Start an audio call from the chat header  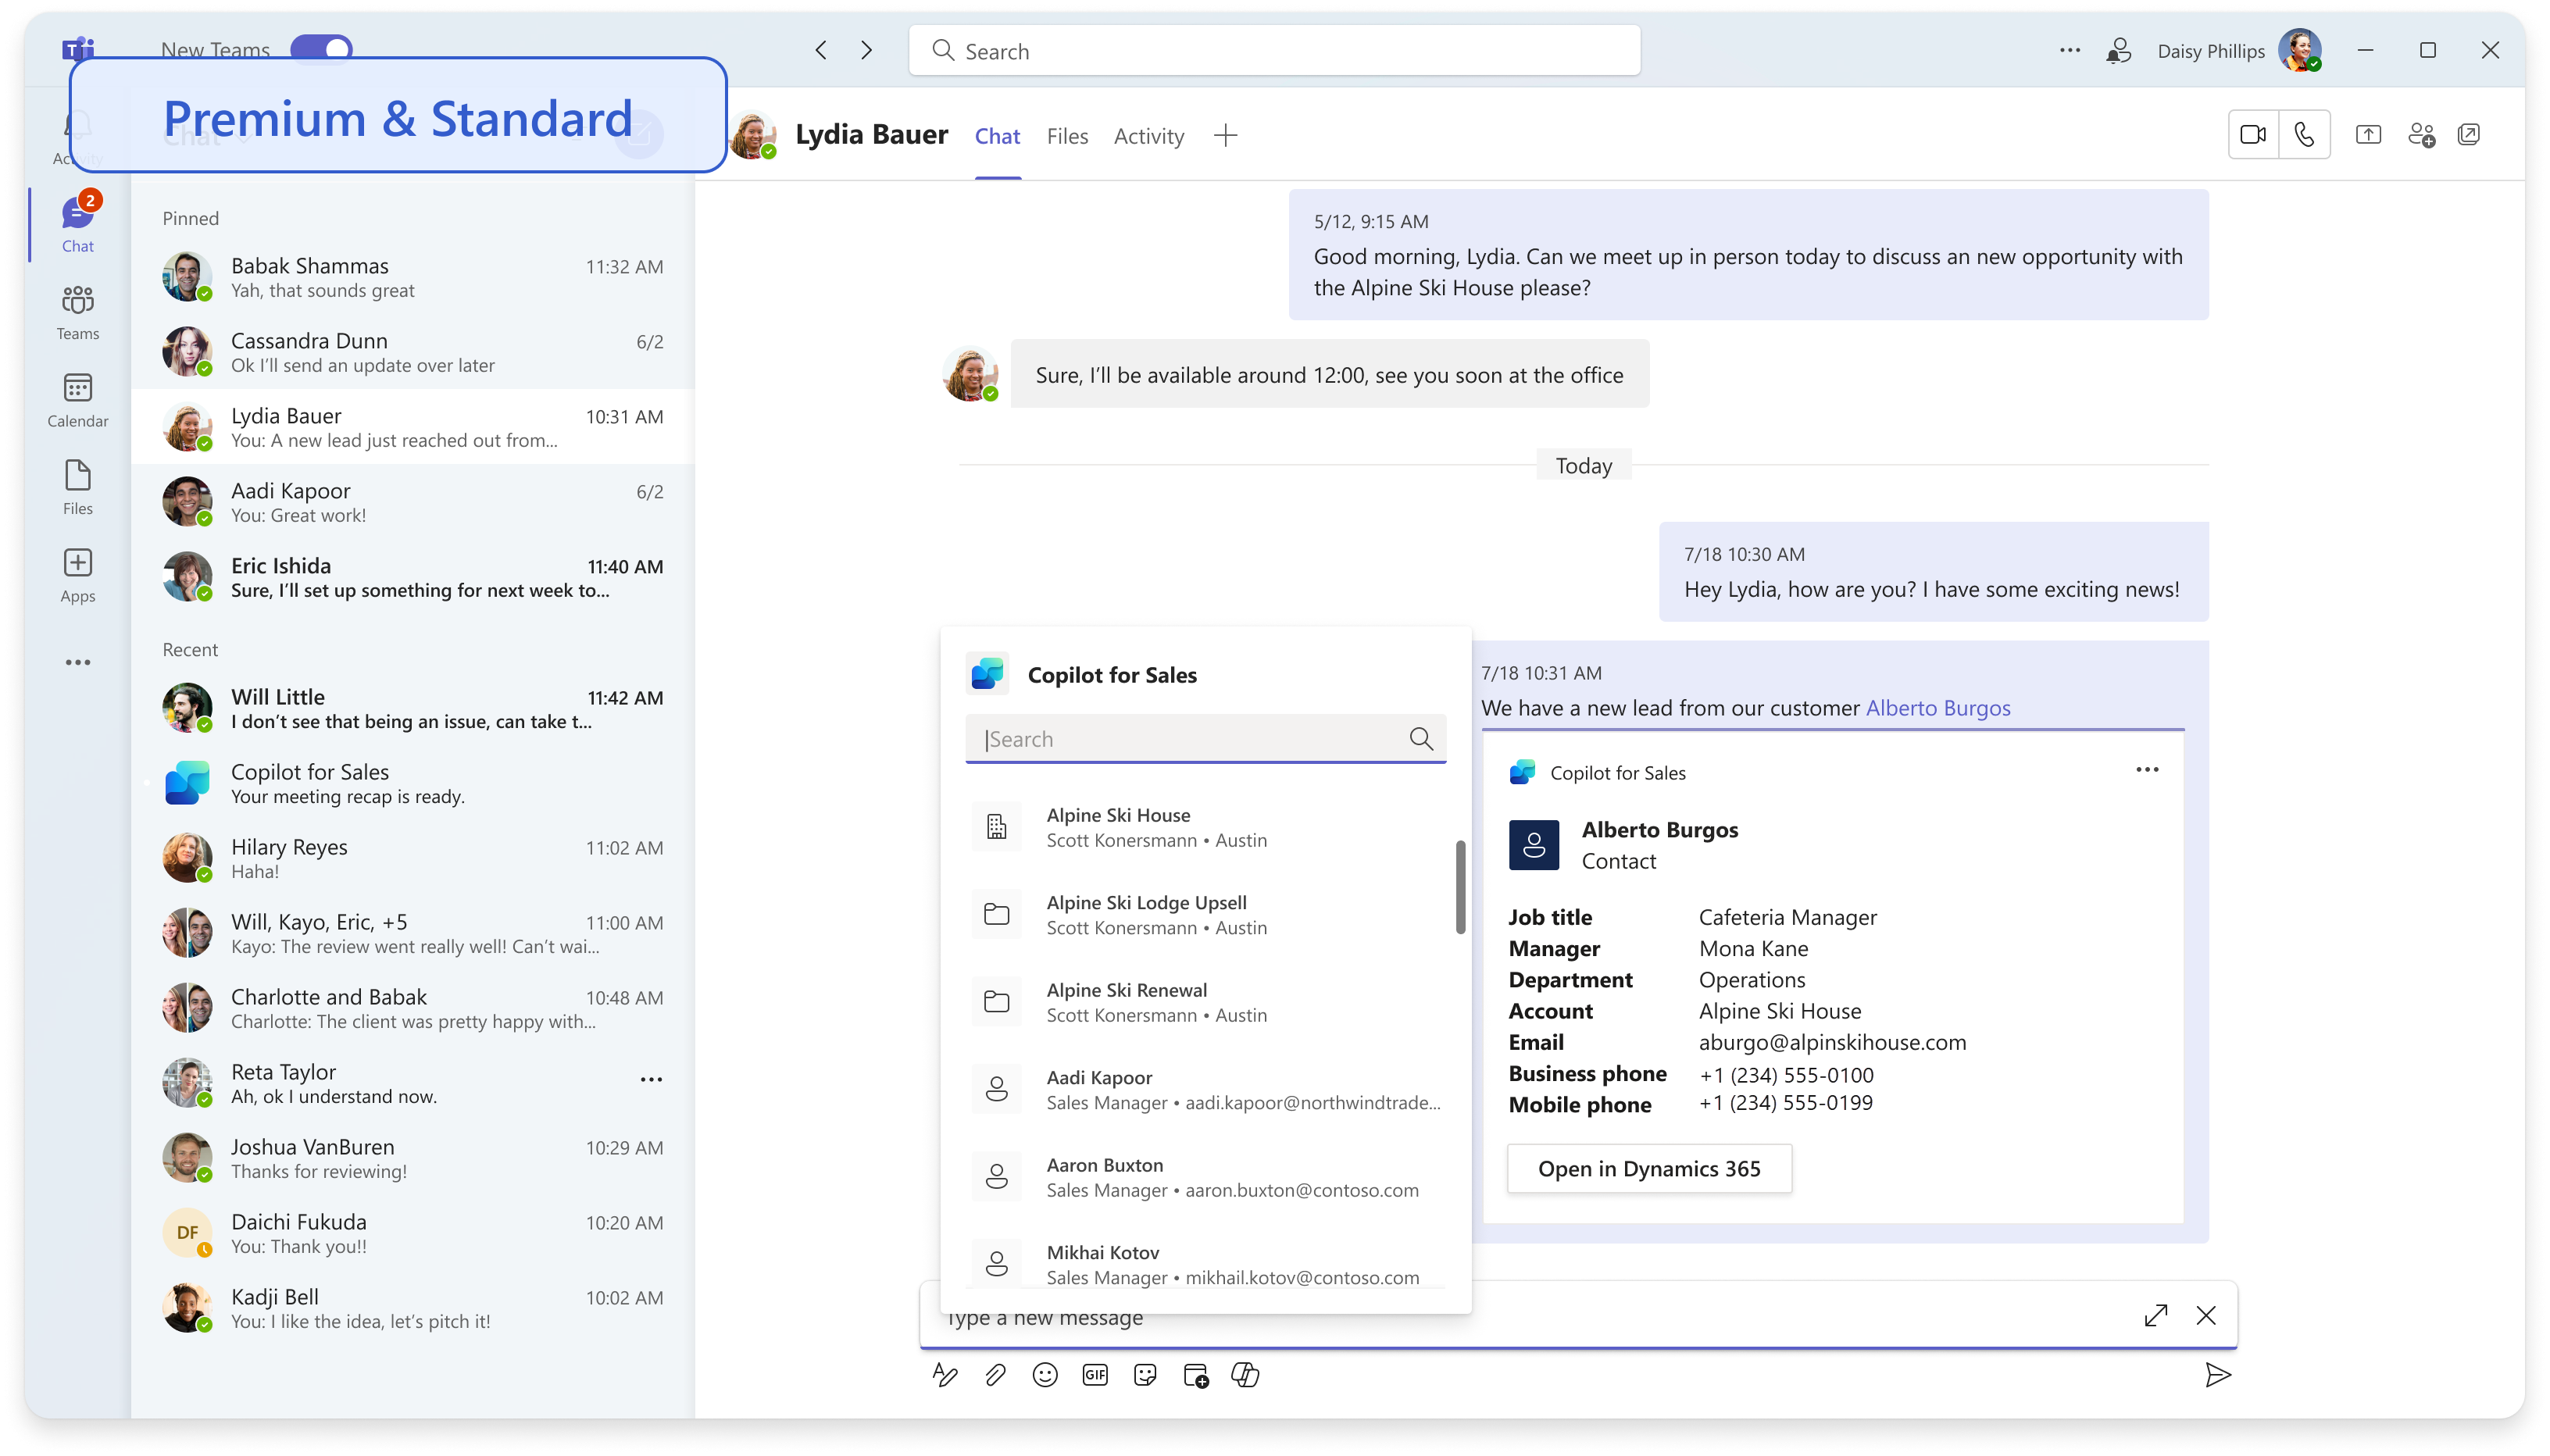coord(2305,133)
